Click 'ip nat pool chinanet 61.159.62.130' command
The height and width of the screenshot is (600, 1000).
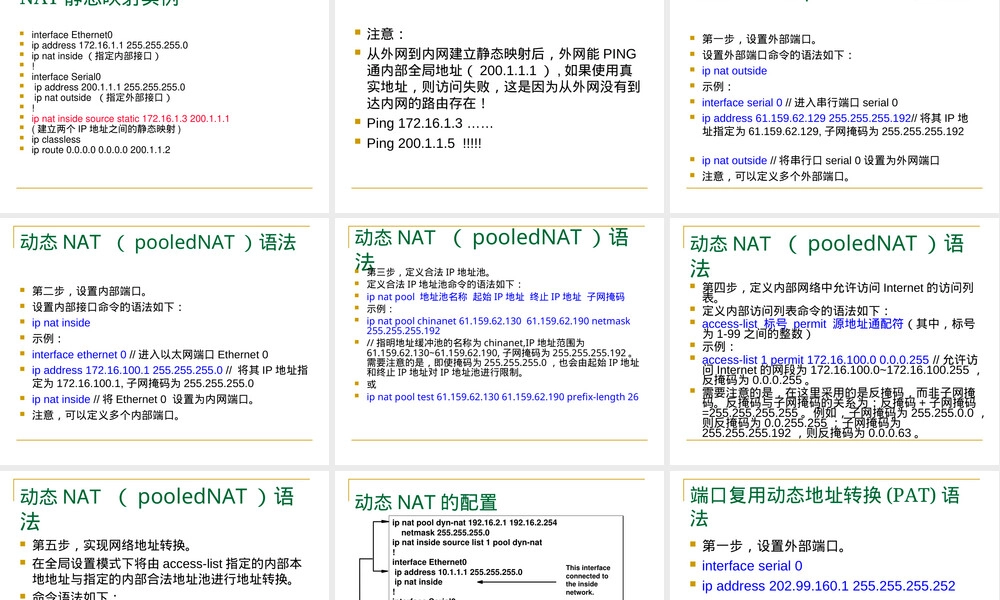(x=498, y=326)
